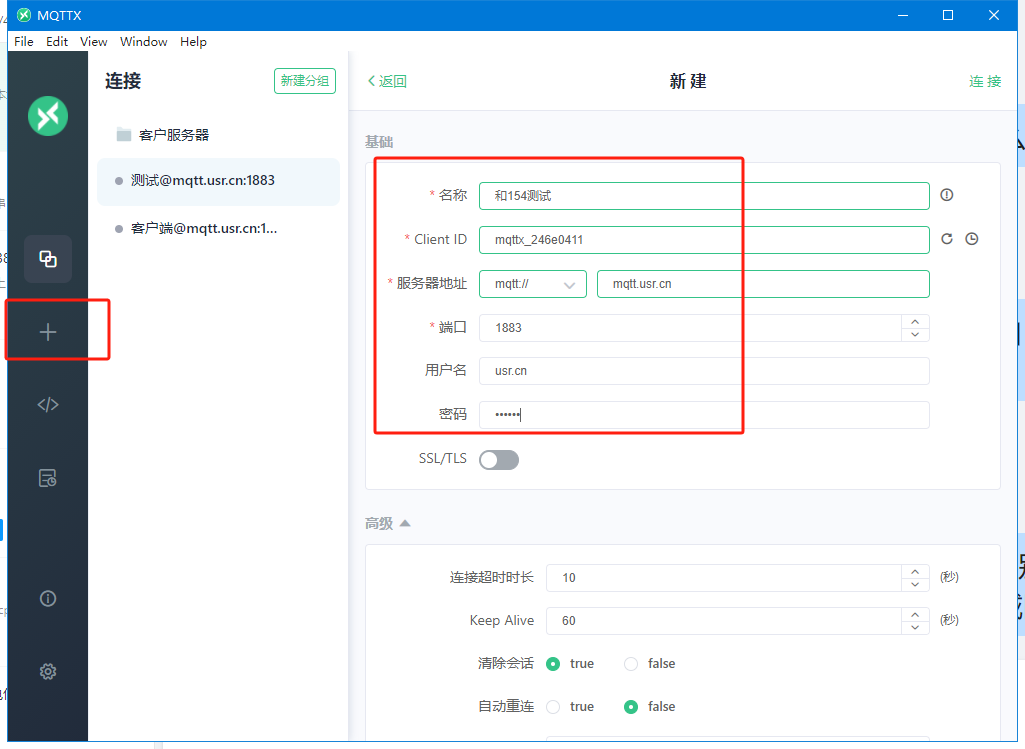Click the 新建分组 new group button
The width and height of the screenshot is (1025, 749).
pos(304,81)
